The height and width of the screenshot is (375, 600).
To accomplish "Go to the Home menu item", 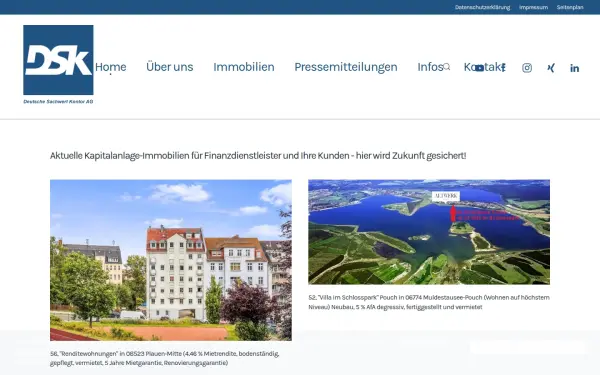I will point(111,67).
